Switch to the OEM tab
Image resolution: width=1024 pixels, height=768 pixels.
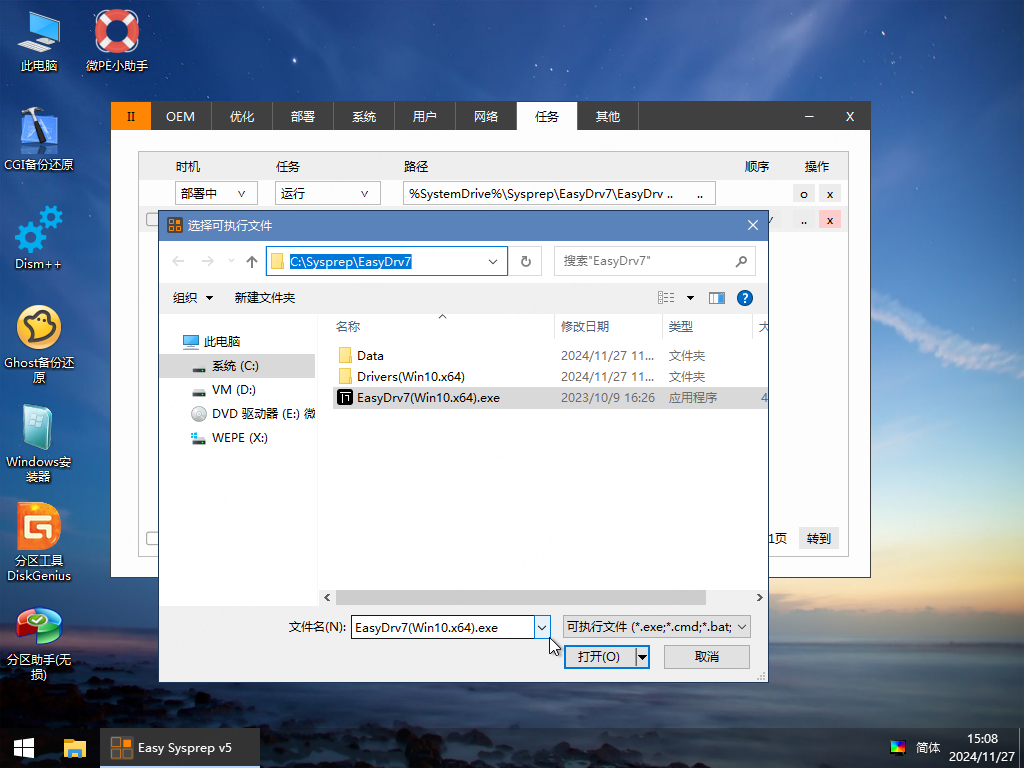180,116
